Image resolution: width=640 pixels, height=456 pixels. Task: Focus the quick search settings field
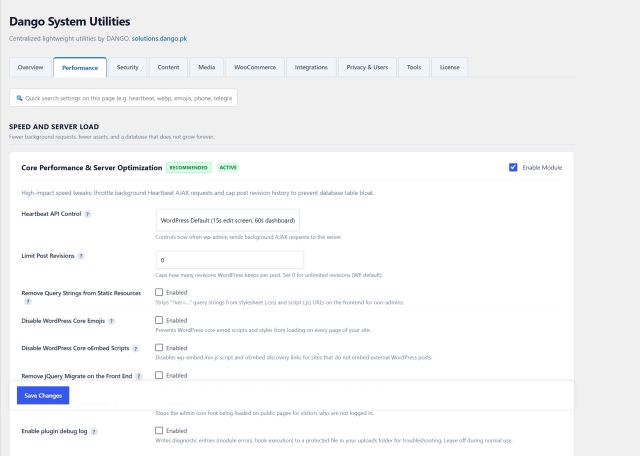point(123,98)
